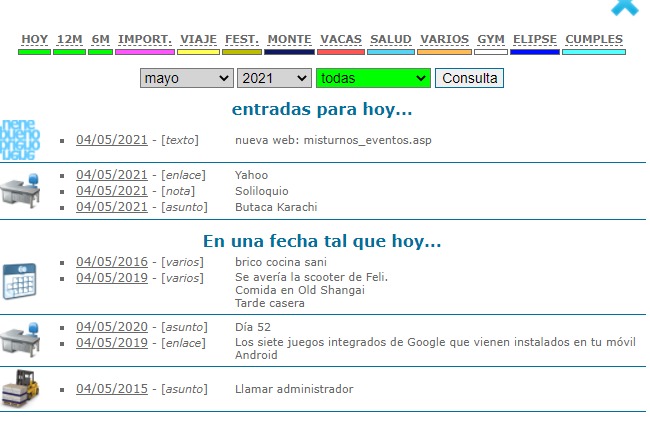Viewport: 650px width, 434px height.
Task: Open the VIAJE menu item
Action: 198,40
